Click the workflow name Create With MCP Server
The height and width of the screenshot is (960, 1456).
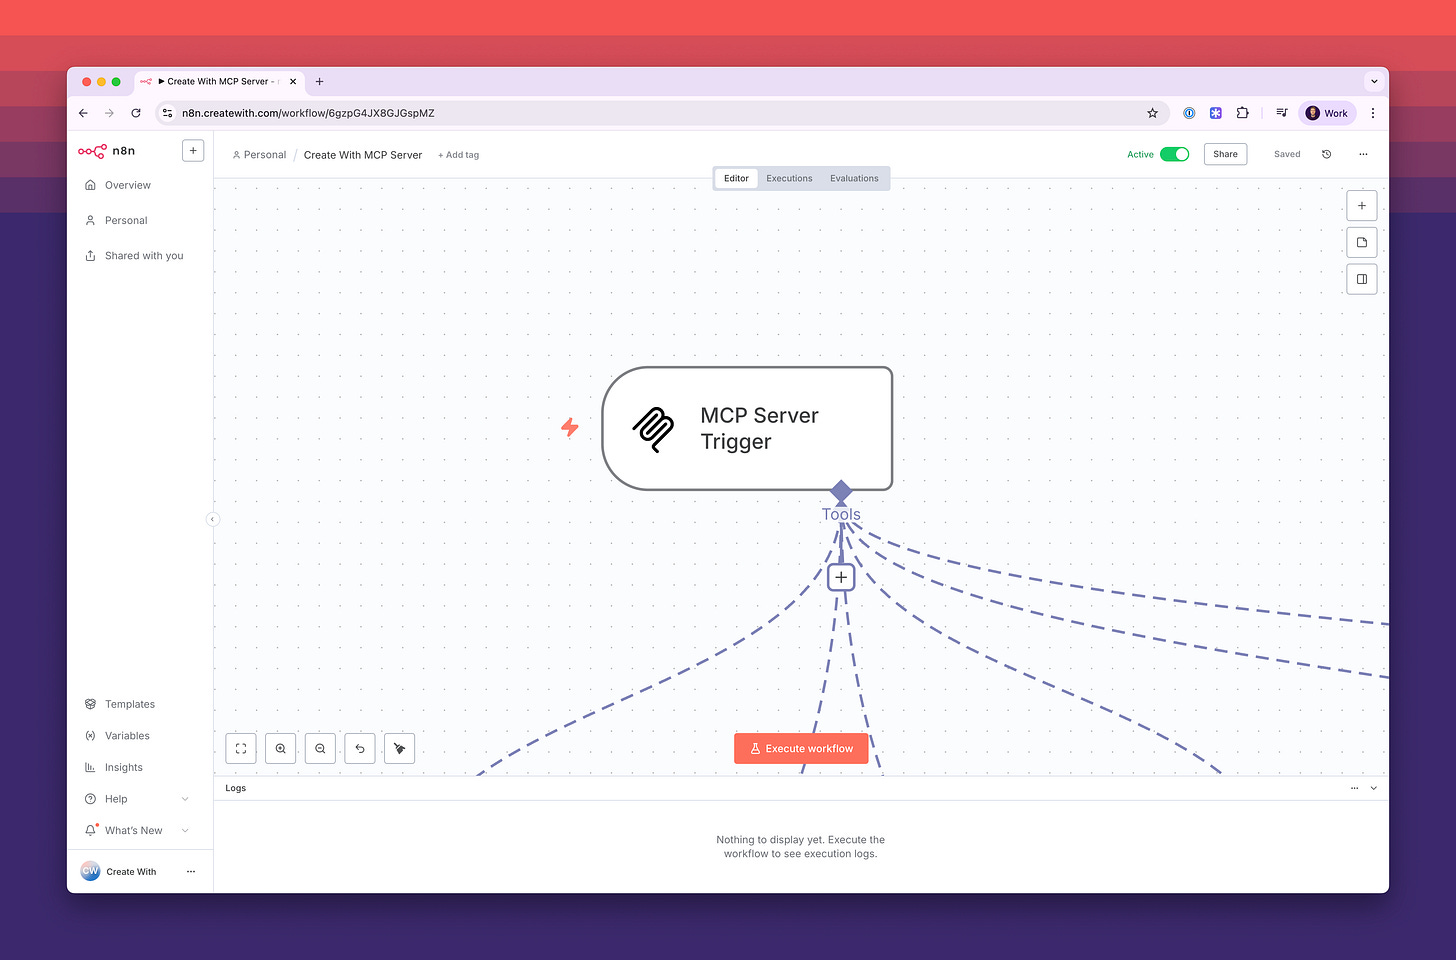(x=363, y=155)
